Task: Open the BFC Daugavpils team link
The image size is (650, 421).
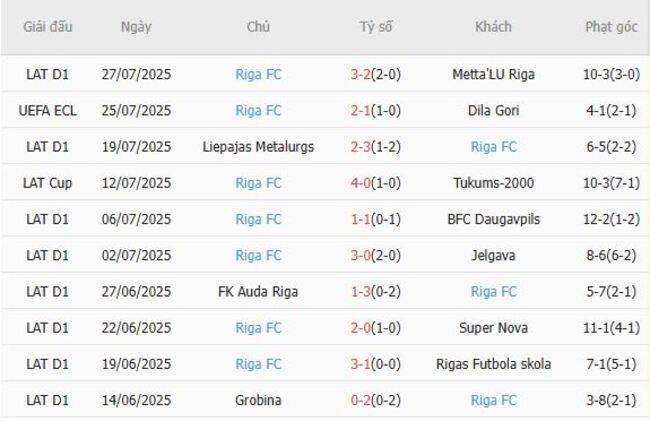Action: click(493, 219)
